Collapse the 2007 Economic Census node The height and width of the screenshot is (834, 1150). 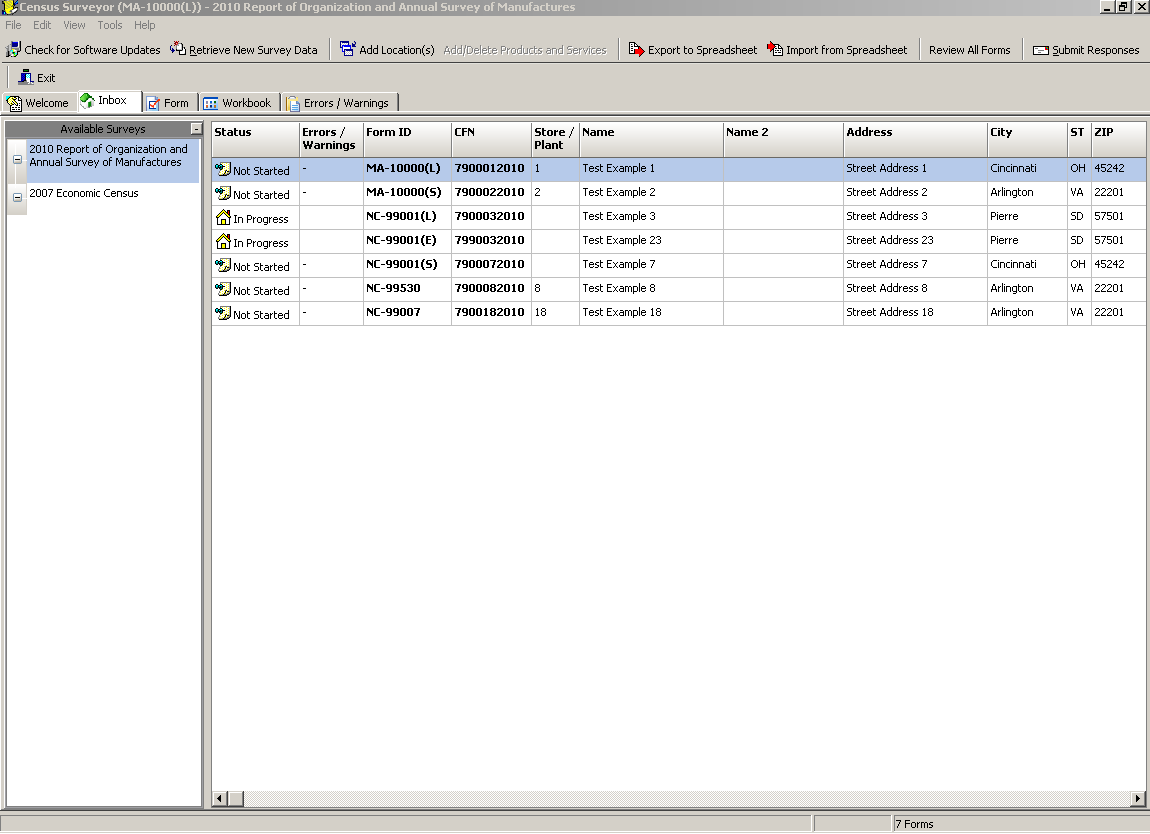coord(17,198)
